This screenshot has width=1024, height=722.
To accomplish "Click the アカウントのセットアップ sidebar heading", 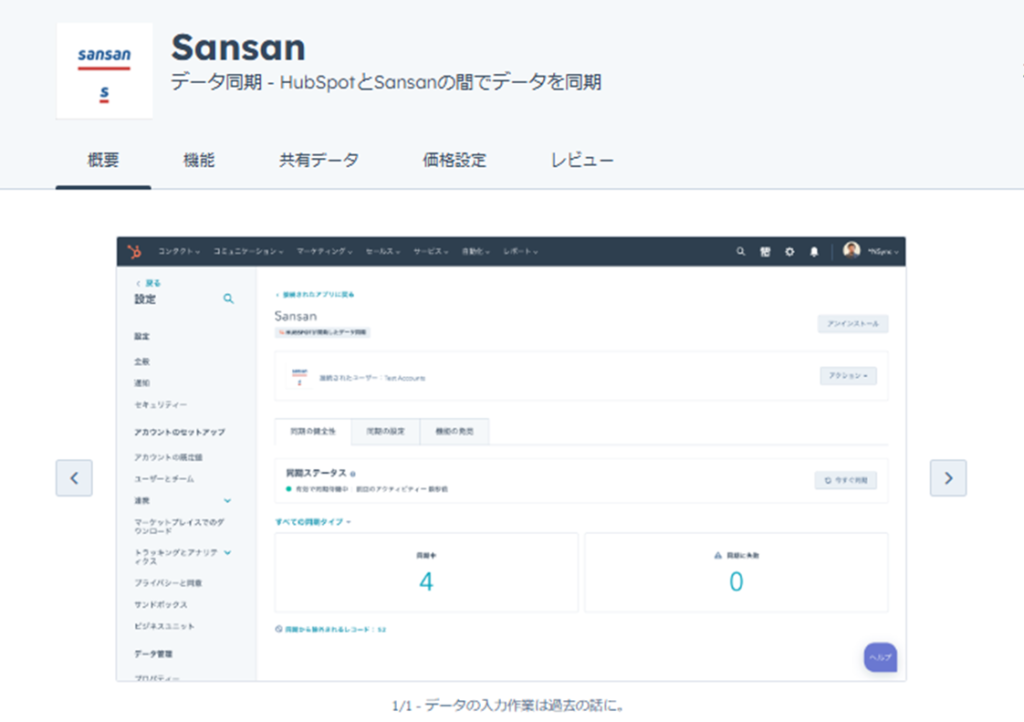I will (180, 432).
